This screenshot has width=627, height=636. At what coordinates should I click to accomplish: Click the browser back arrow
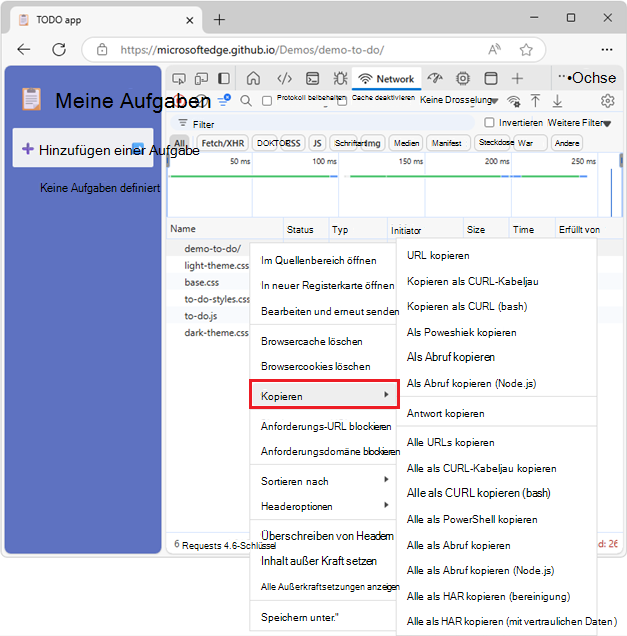click(x=24, y=49)
